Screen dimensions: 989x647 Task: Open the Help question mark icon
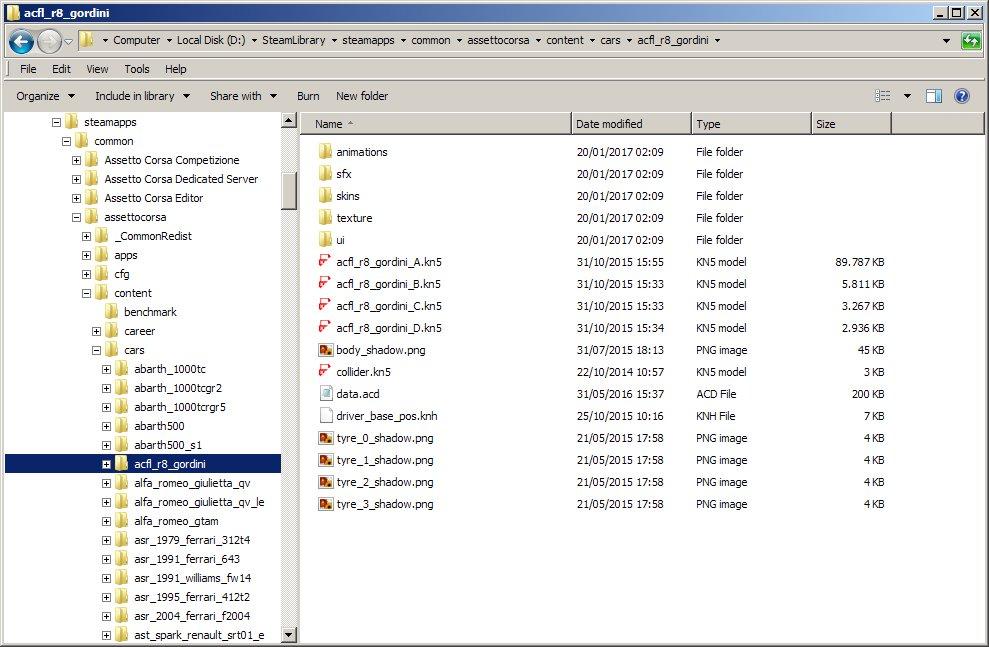pyautogui.click(x=962, y=96)
